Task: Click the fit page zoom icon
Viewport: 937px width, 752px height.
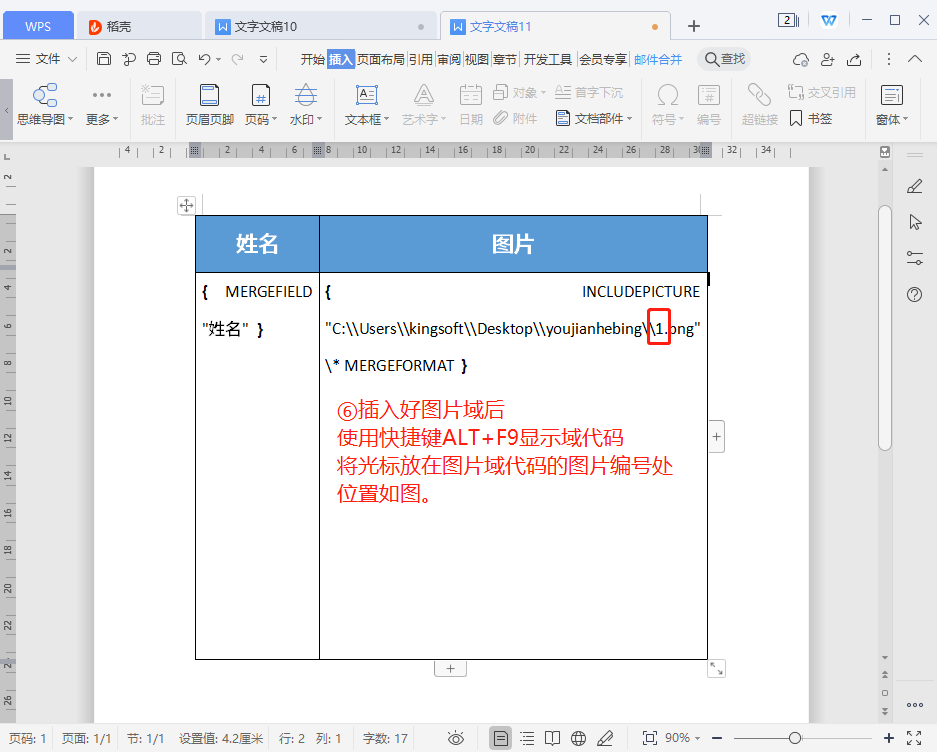Action: point(650,738)
